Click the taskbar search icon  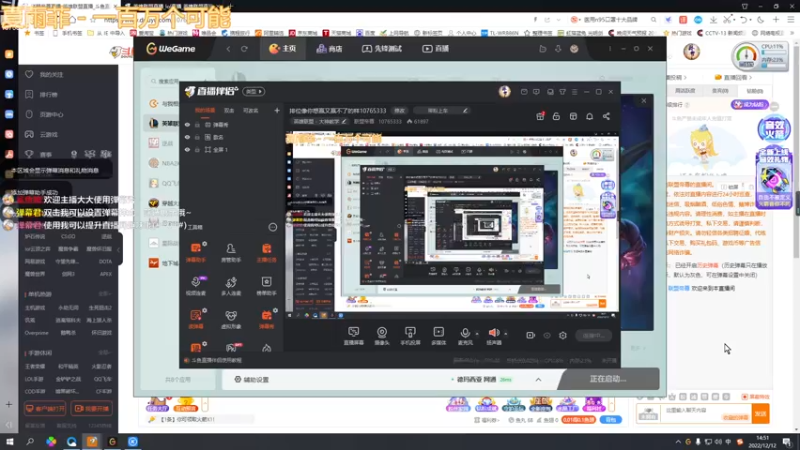[x=30, y=442]
